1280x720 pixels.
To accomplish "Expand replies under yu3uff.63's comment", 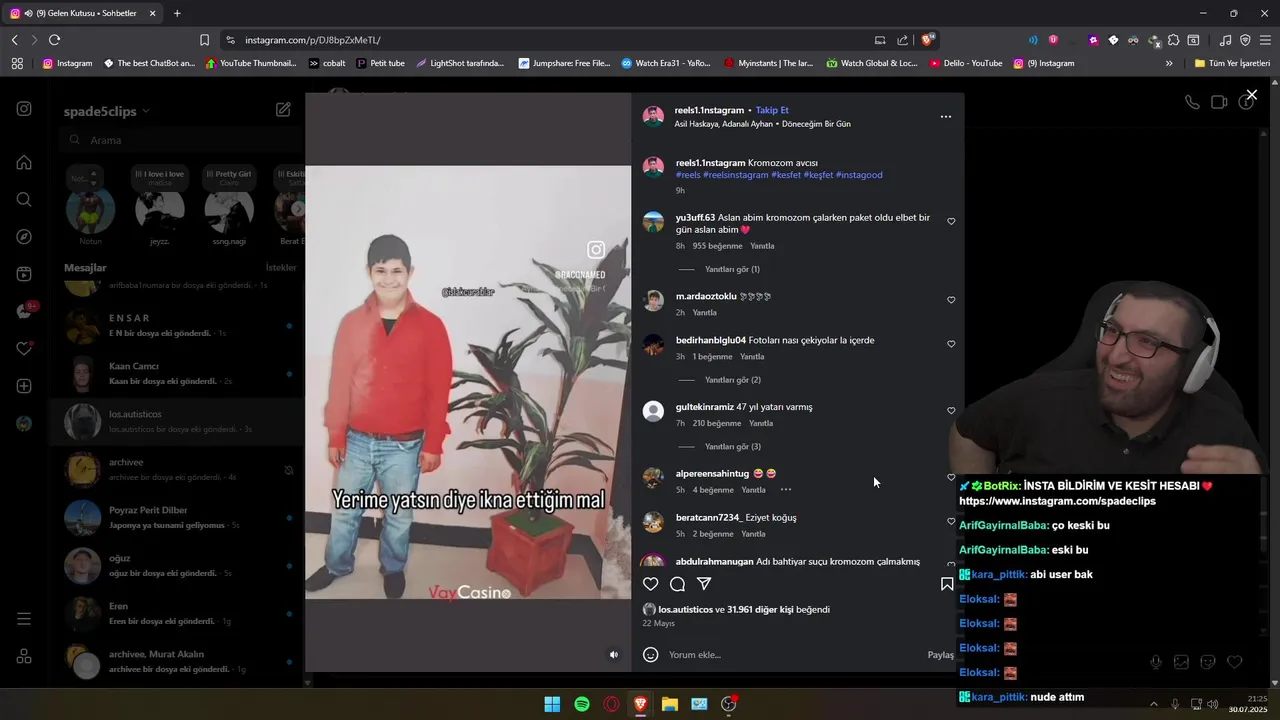I will point(732,269).
